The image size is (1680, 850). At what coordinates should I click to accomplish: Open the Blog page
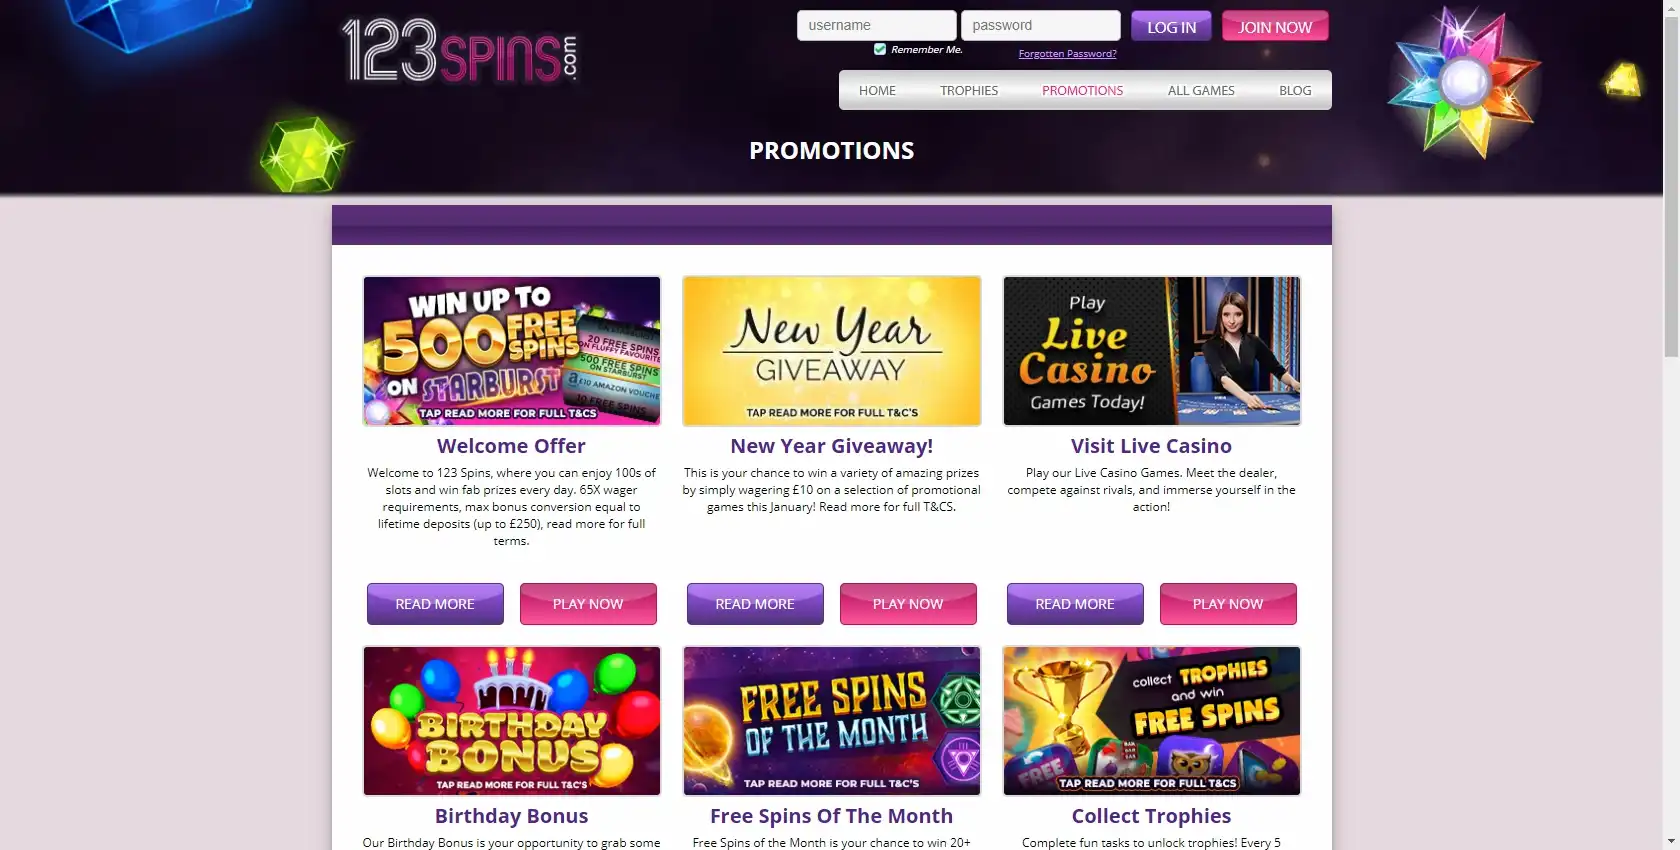click(x=1295, y=90)
